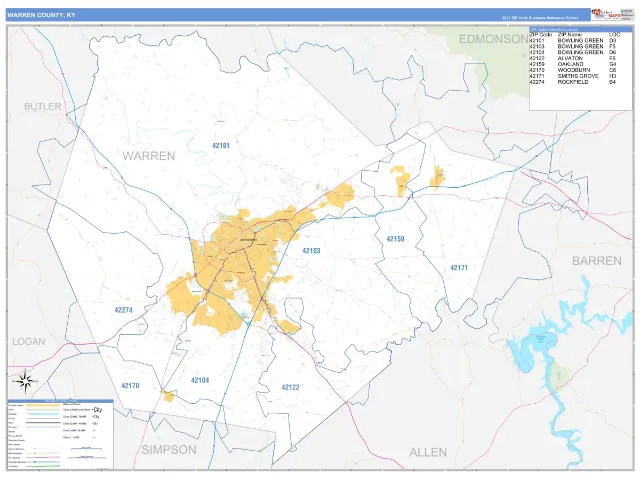Click the large WARREN county label
The width and height of the screenshot is (640, 480).
[x=149, y=156]
